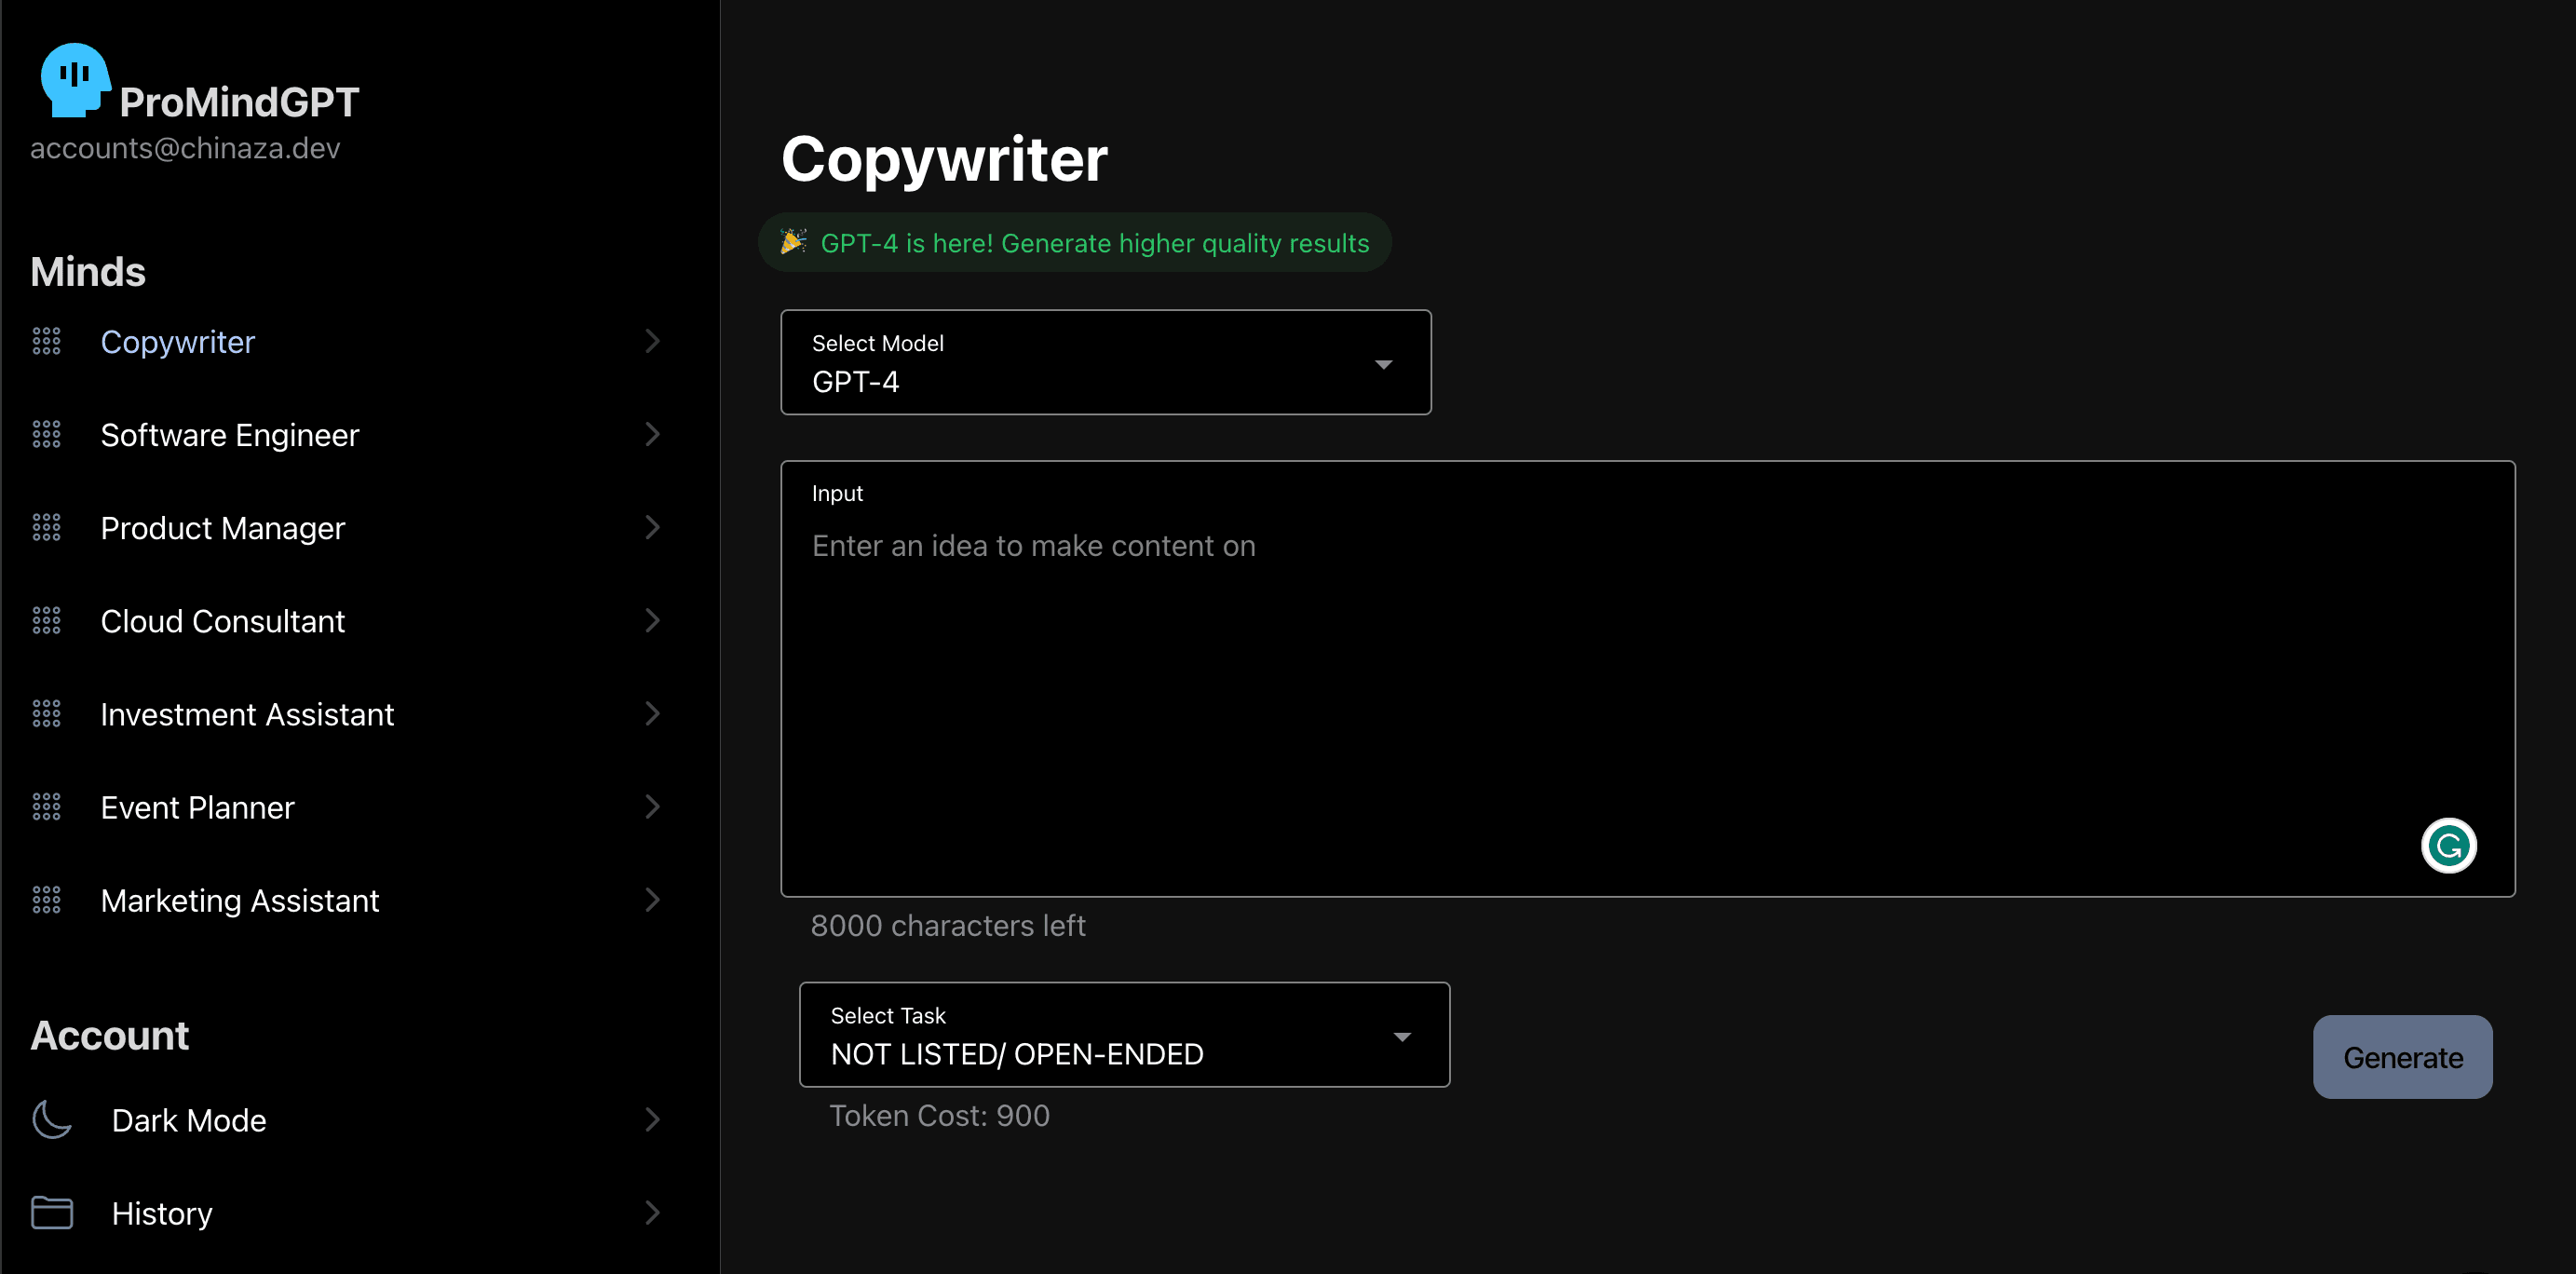Click the grid icon beside Investment Assistant

coord(46,714)
